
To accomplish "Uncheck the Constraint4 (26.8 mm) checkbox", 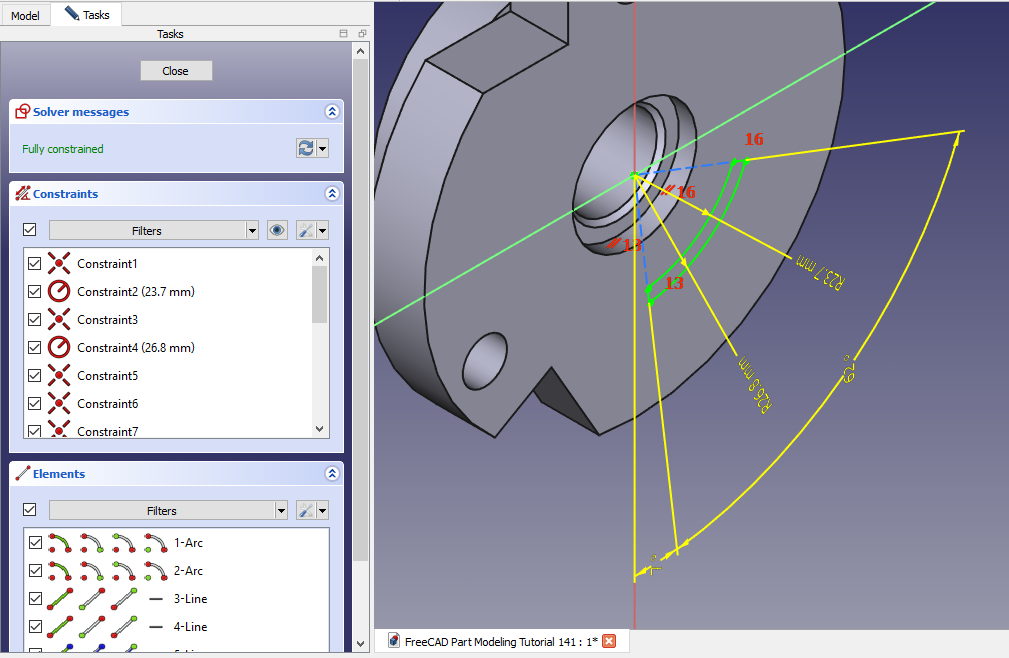I will (35, 348).
